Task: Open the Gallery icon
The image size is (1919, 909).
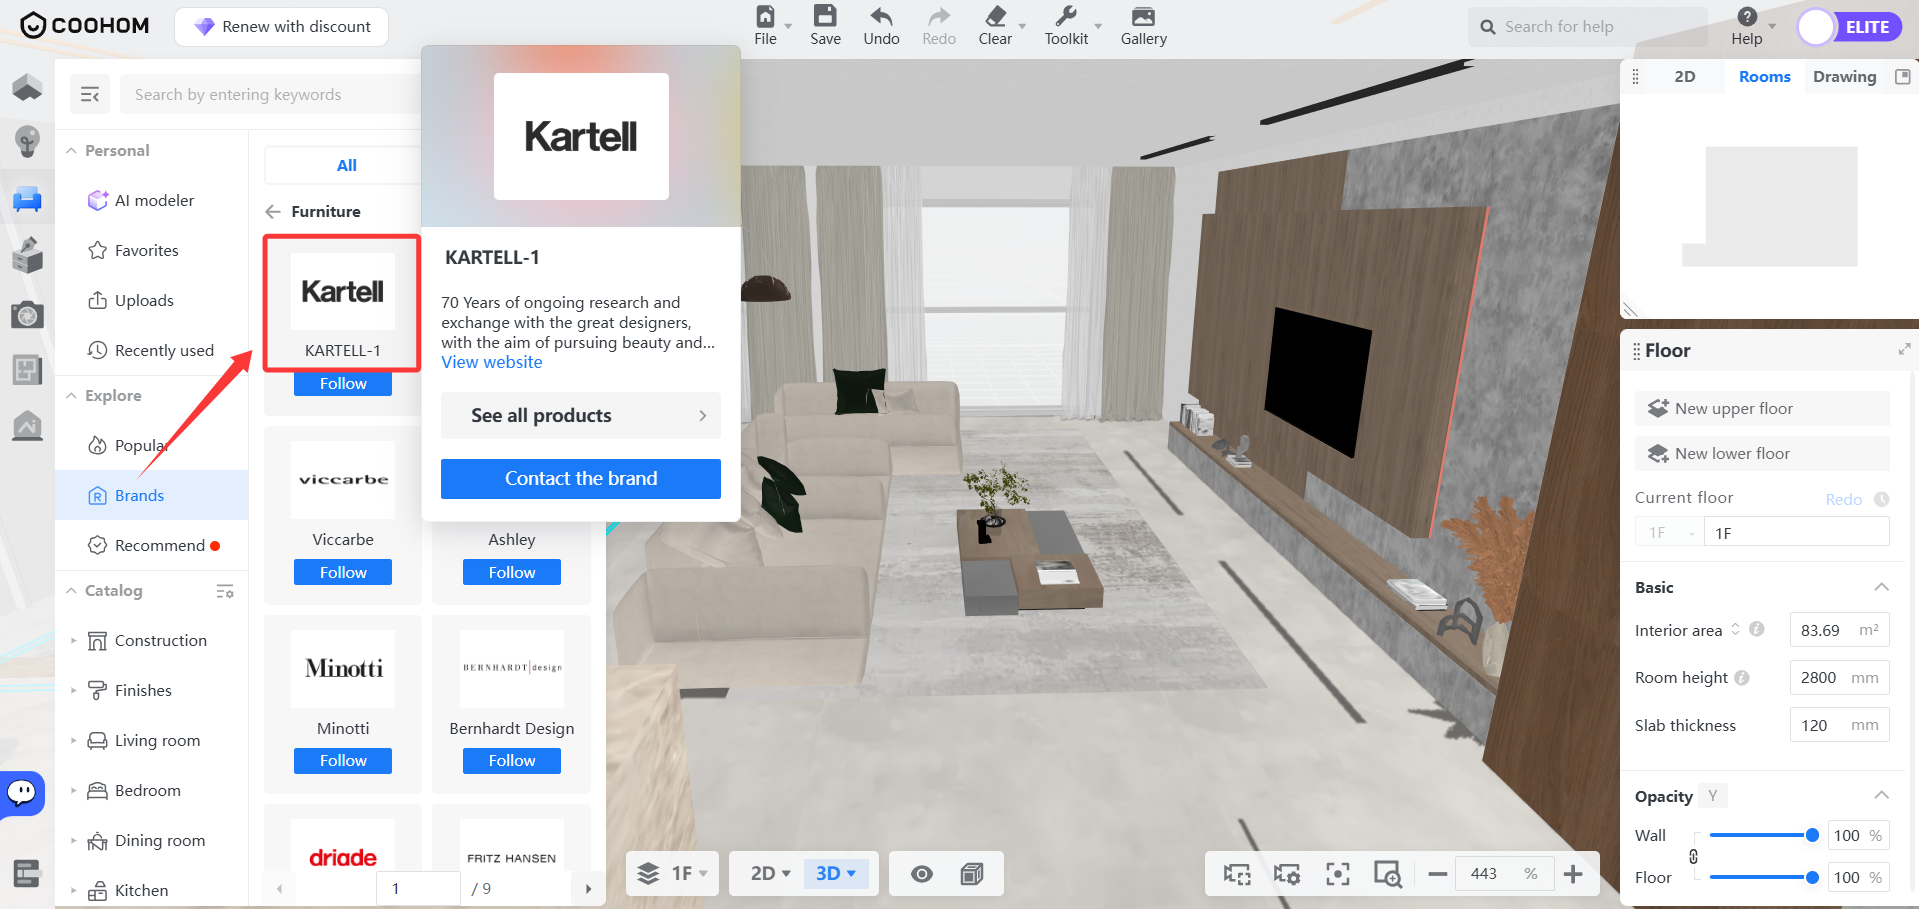Action: [1143, 16]
